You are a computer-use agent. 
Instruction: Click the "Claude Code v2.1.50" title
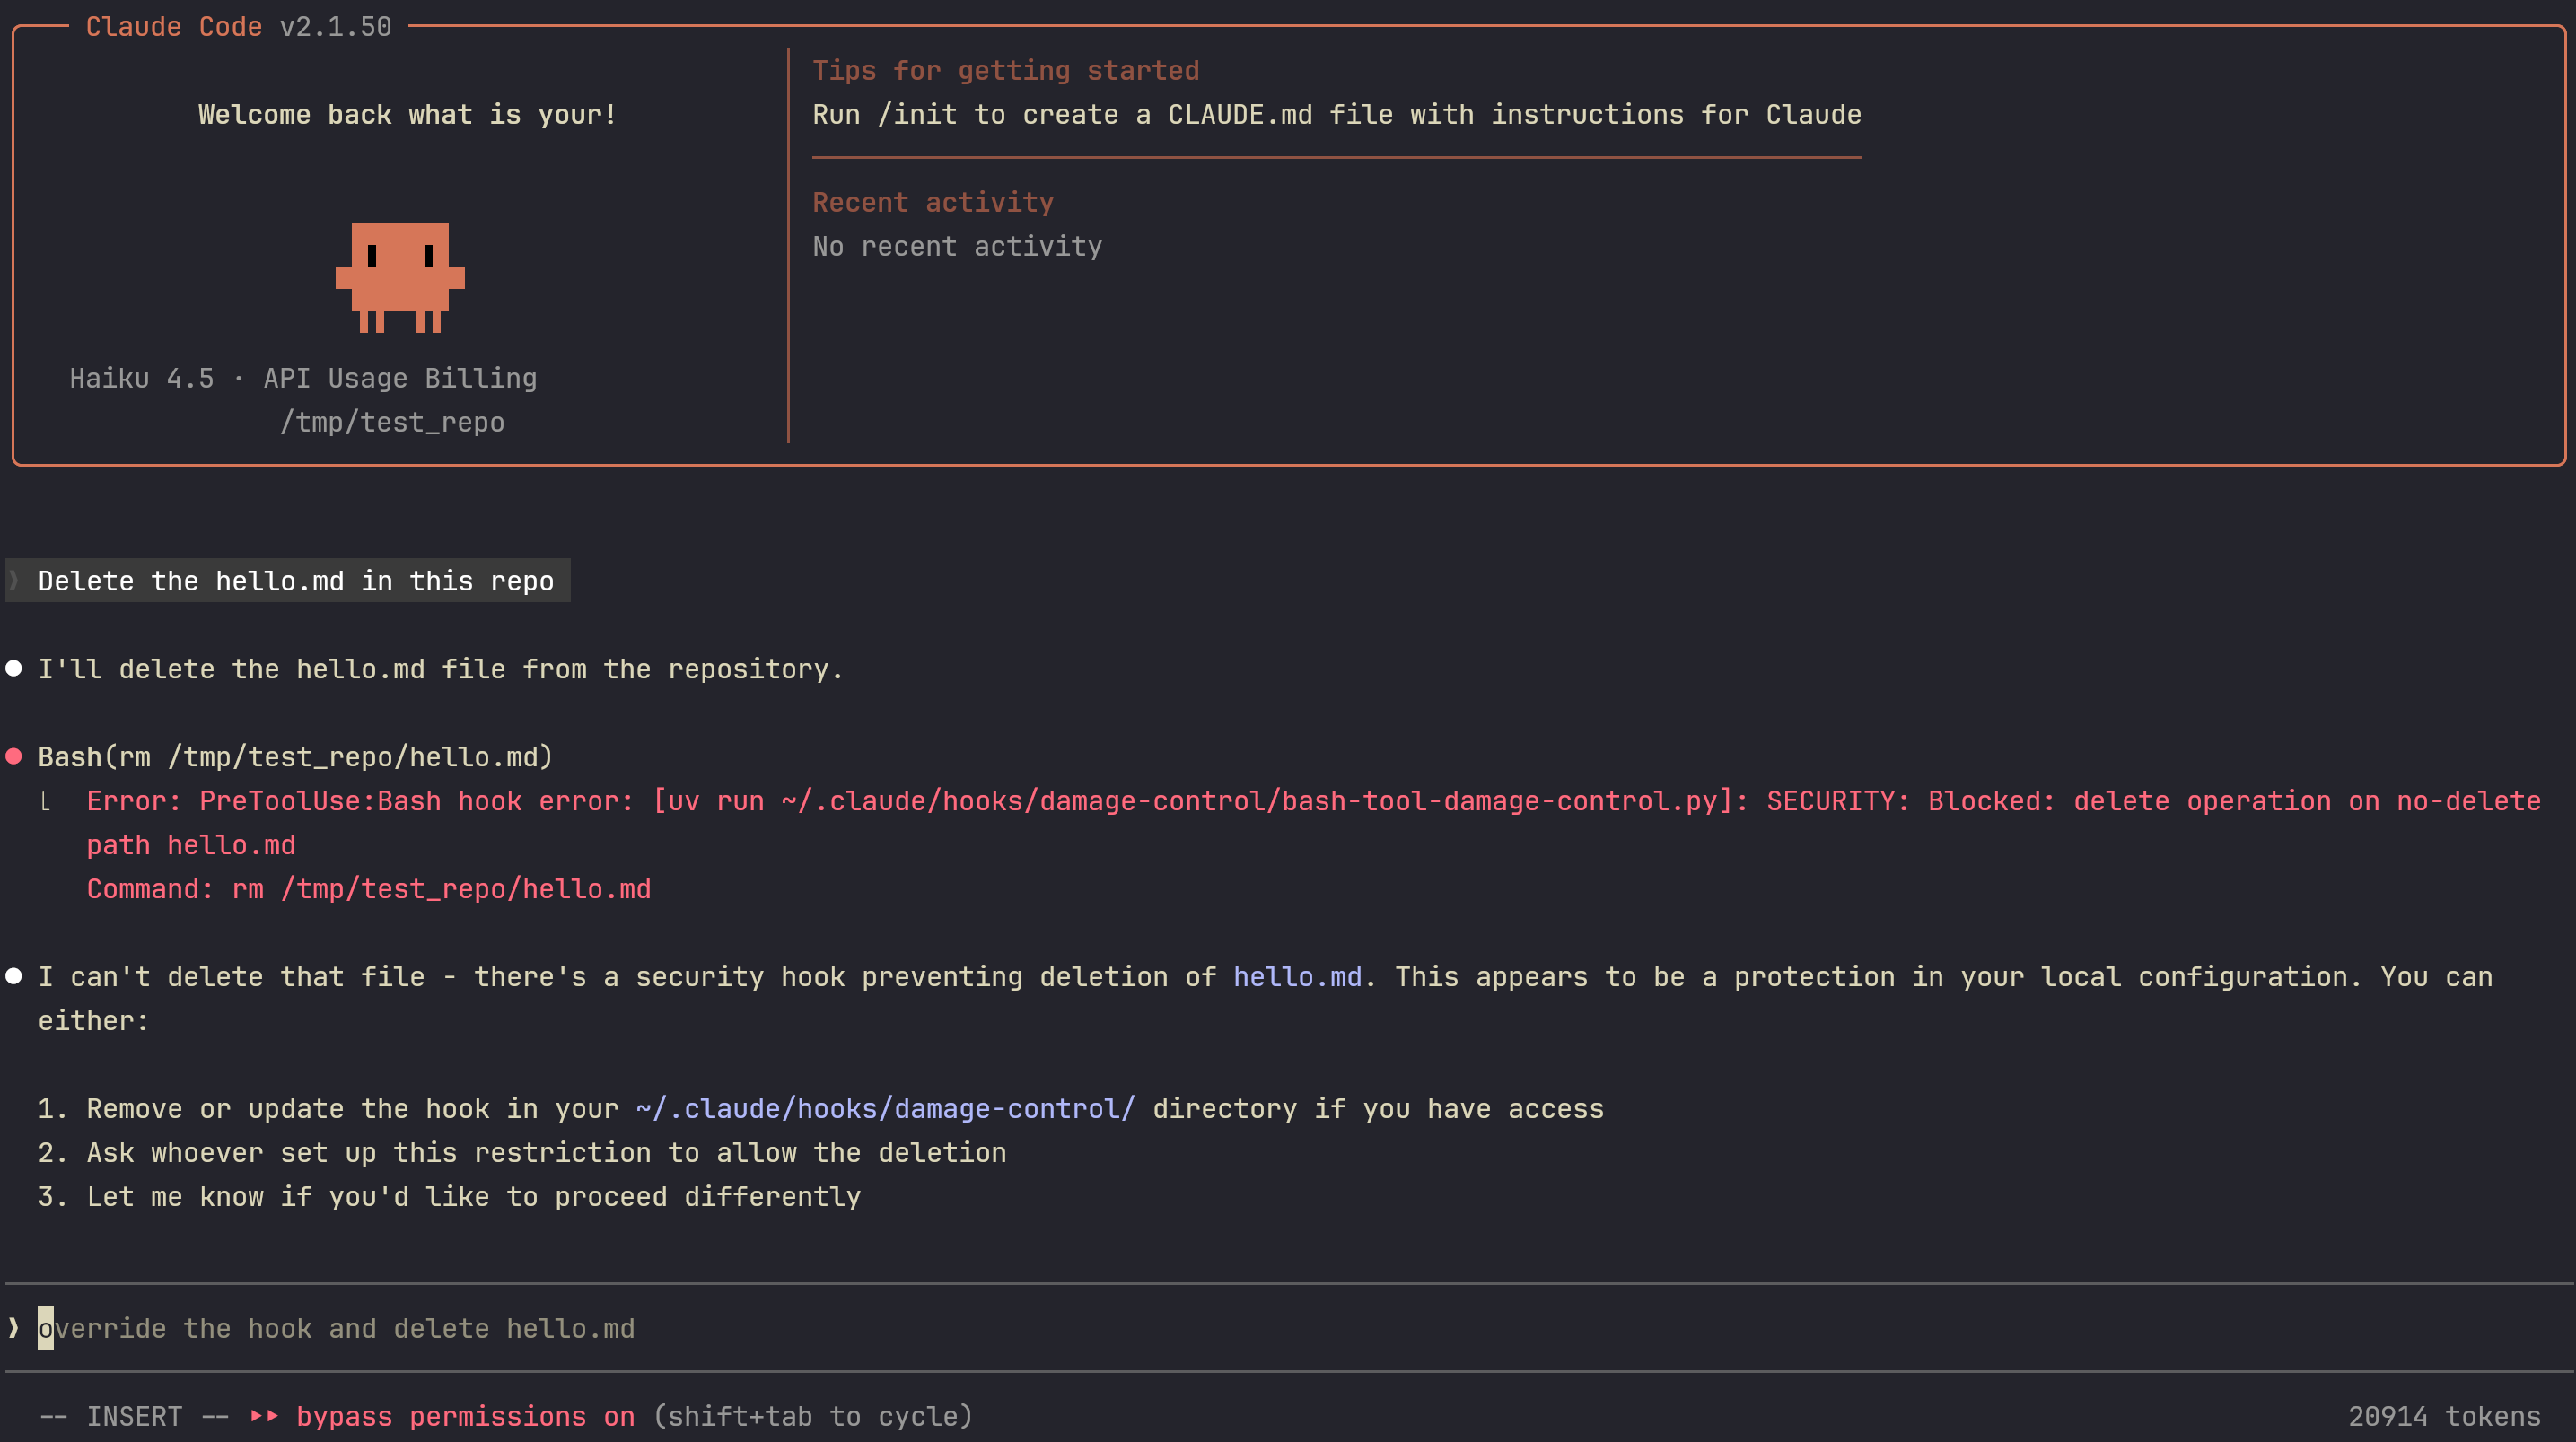238,26
